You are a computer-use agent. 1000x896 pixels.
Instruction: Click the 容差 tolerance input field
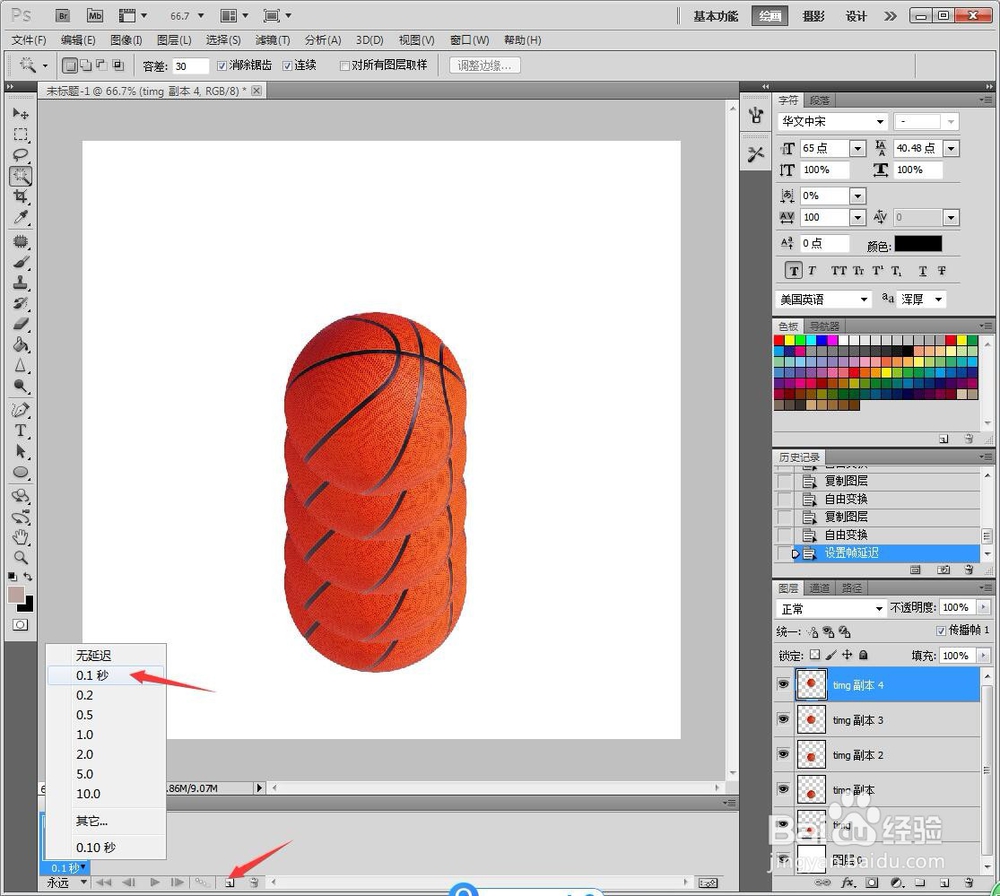(x=190, y=66)
